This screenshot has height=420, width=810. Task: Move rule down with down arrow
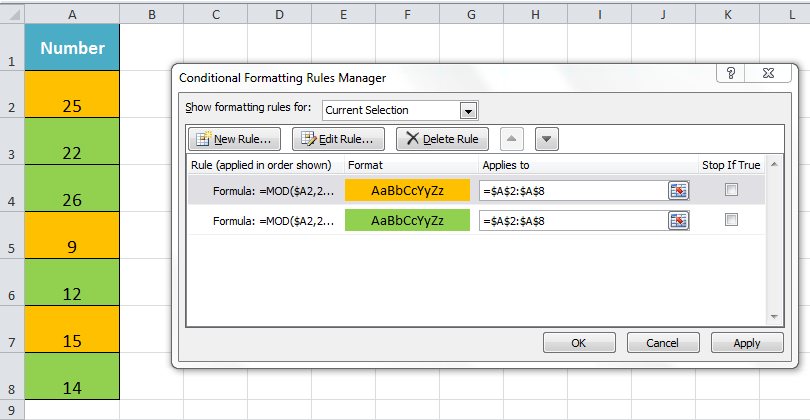point(547,139)
